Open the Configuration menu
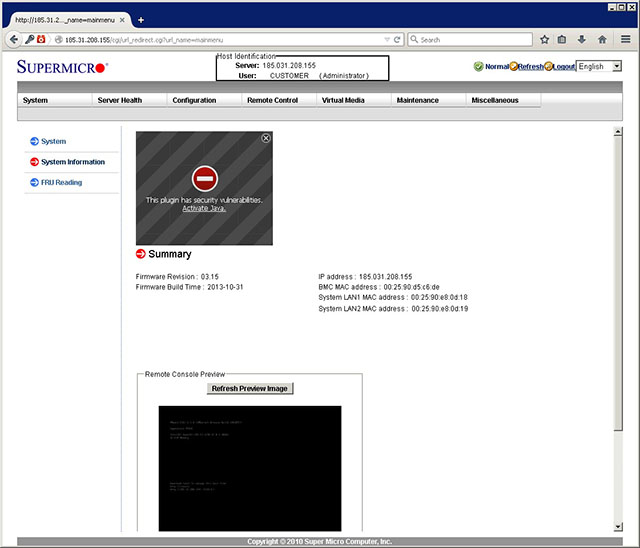The image size is (640, 548). (204, 100)
